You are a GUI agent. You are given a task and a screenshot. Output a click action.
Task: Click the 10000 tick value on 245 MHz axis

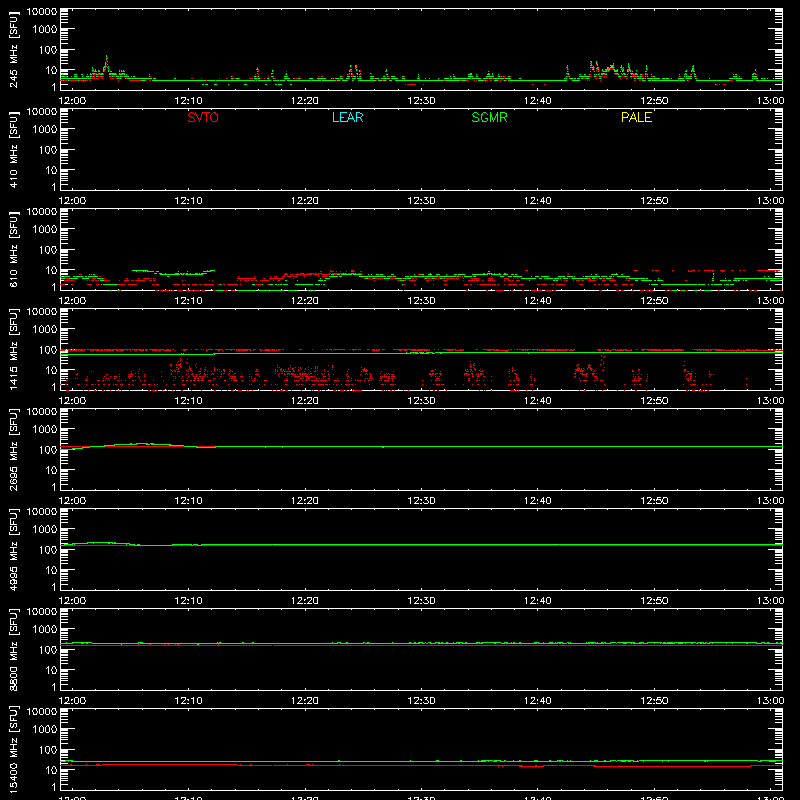tap(42, 12)
